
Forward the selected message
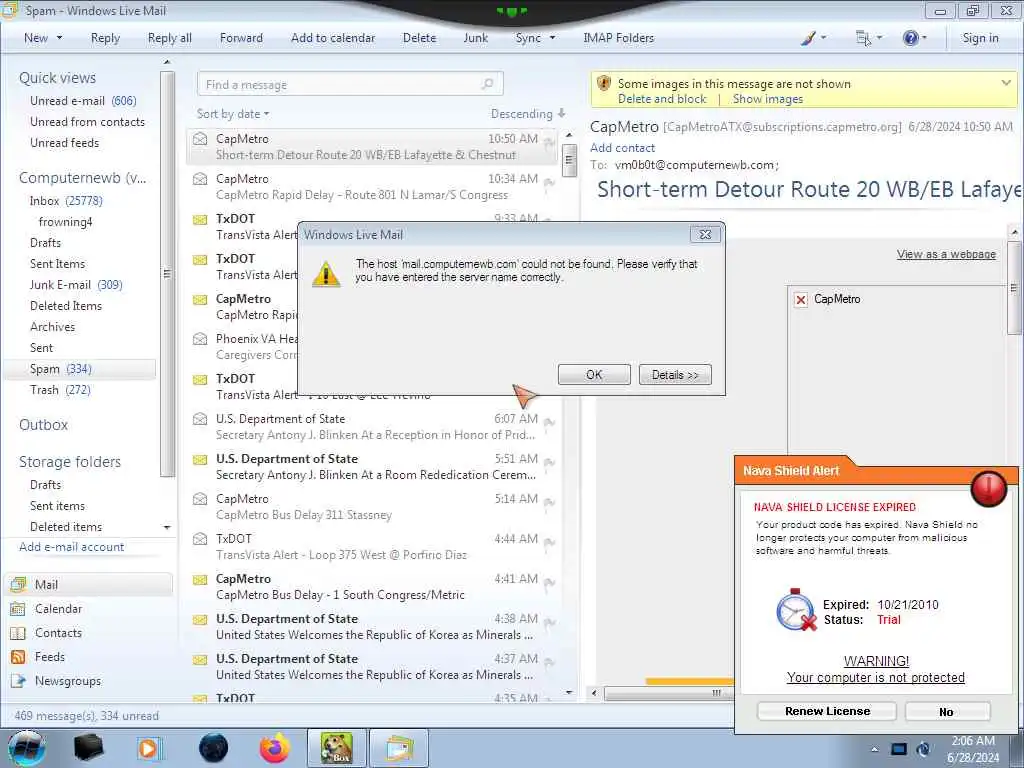tap(241, 38)
